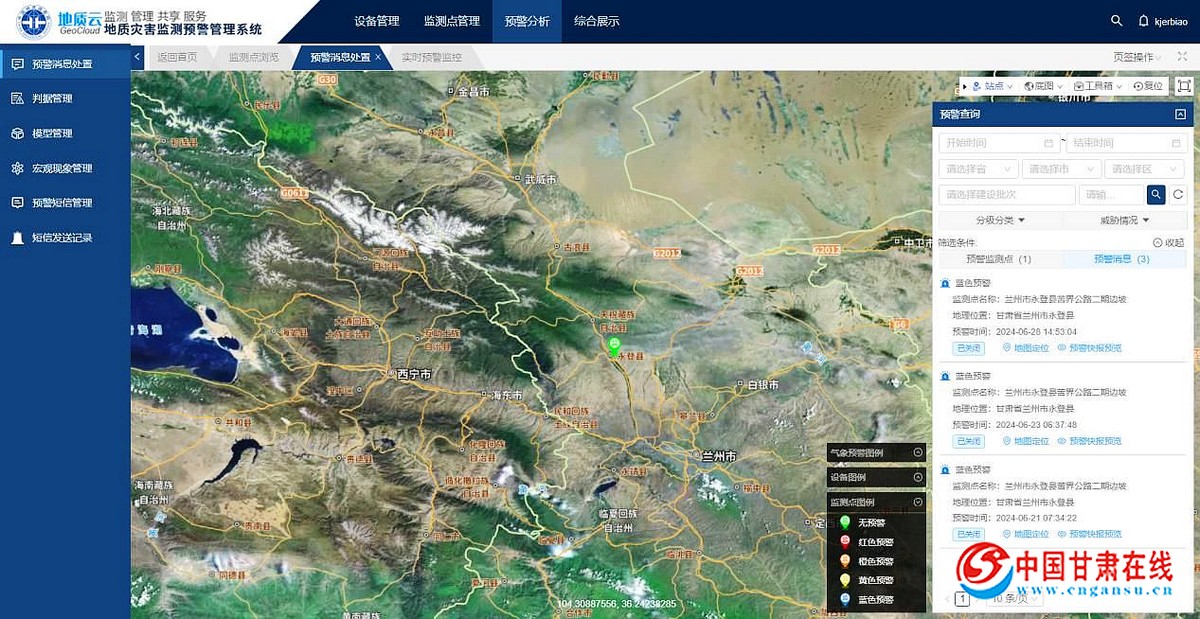The image size is (1200, 619).
Task: Switch to the 实时预警监控 tab
Action: (432, 57)
